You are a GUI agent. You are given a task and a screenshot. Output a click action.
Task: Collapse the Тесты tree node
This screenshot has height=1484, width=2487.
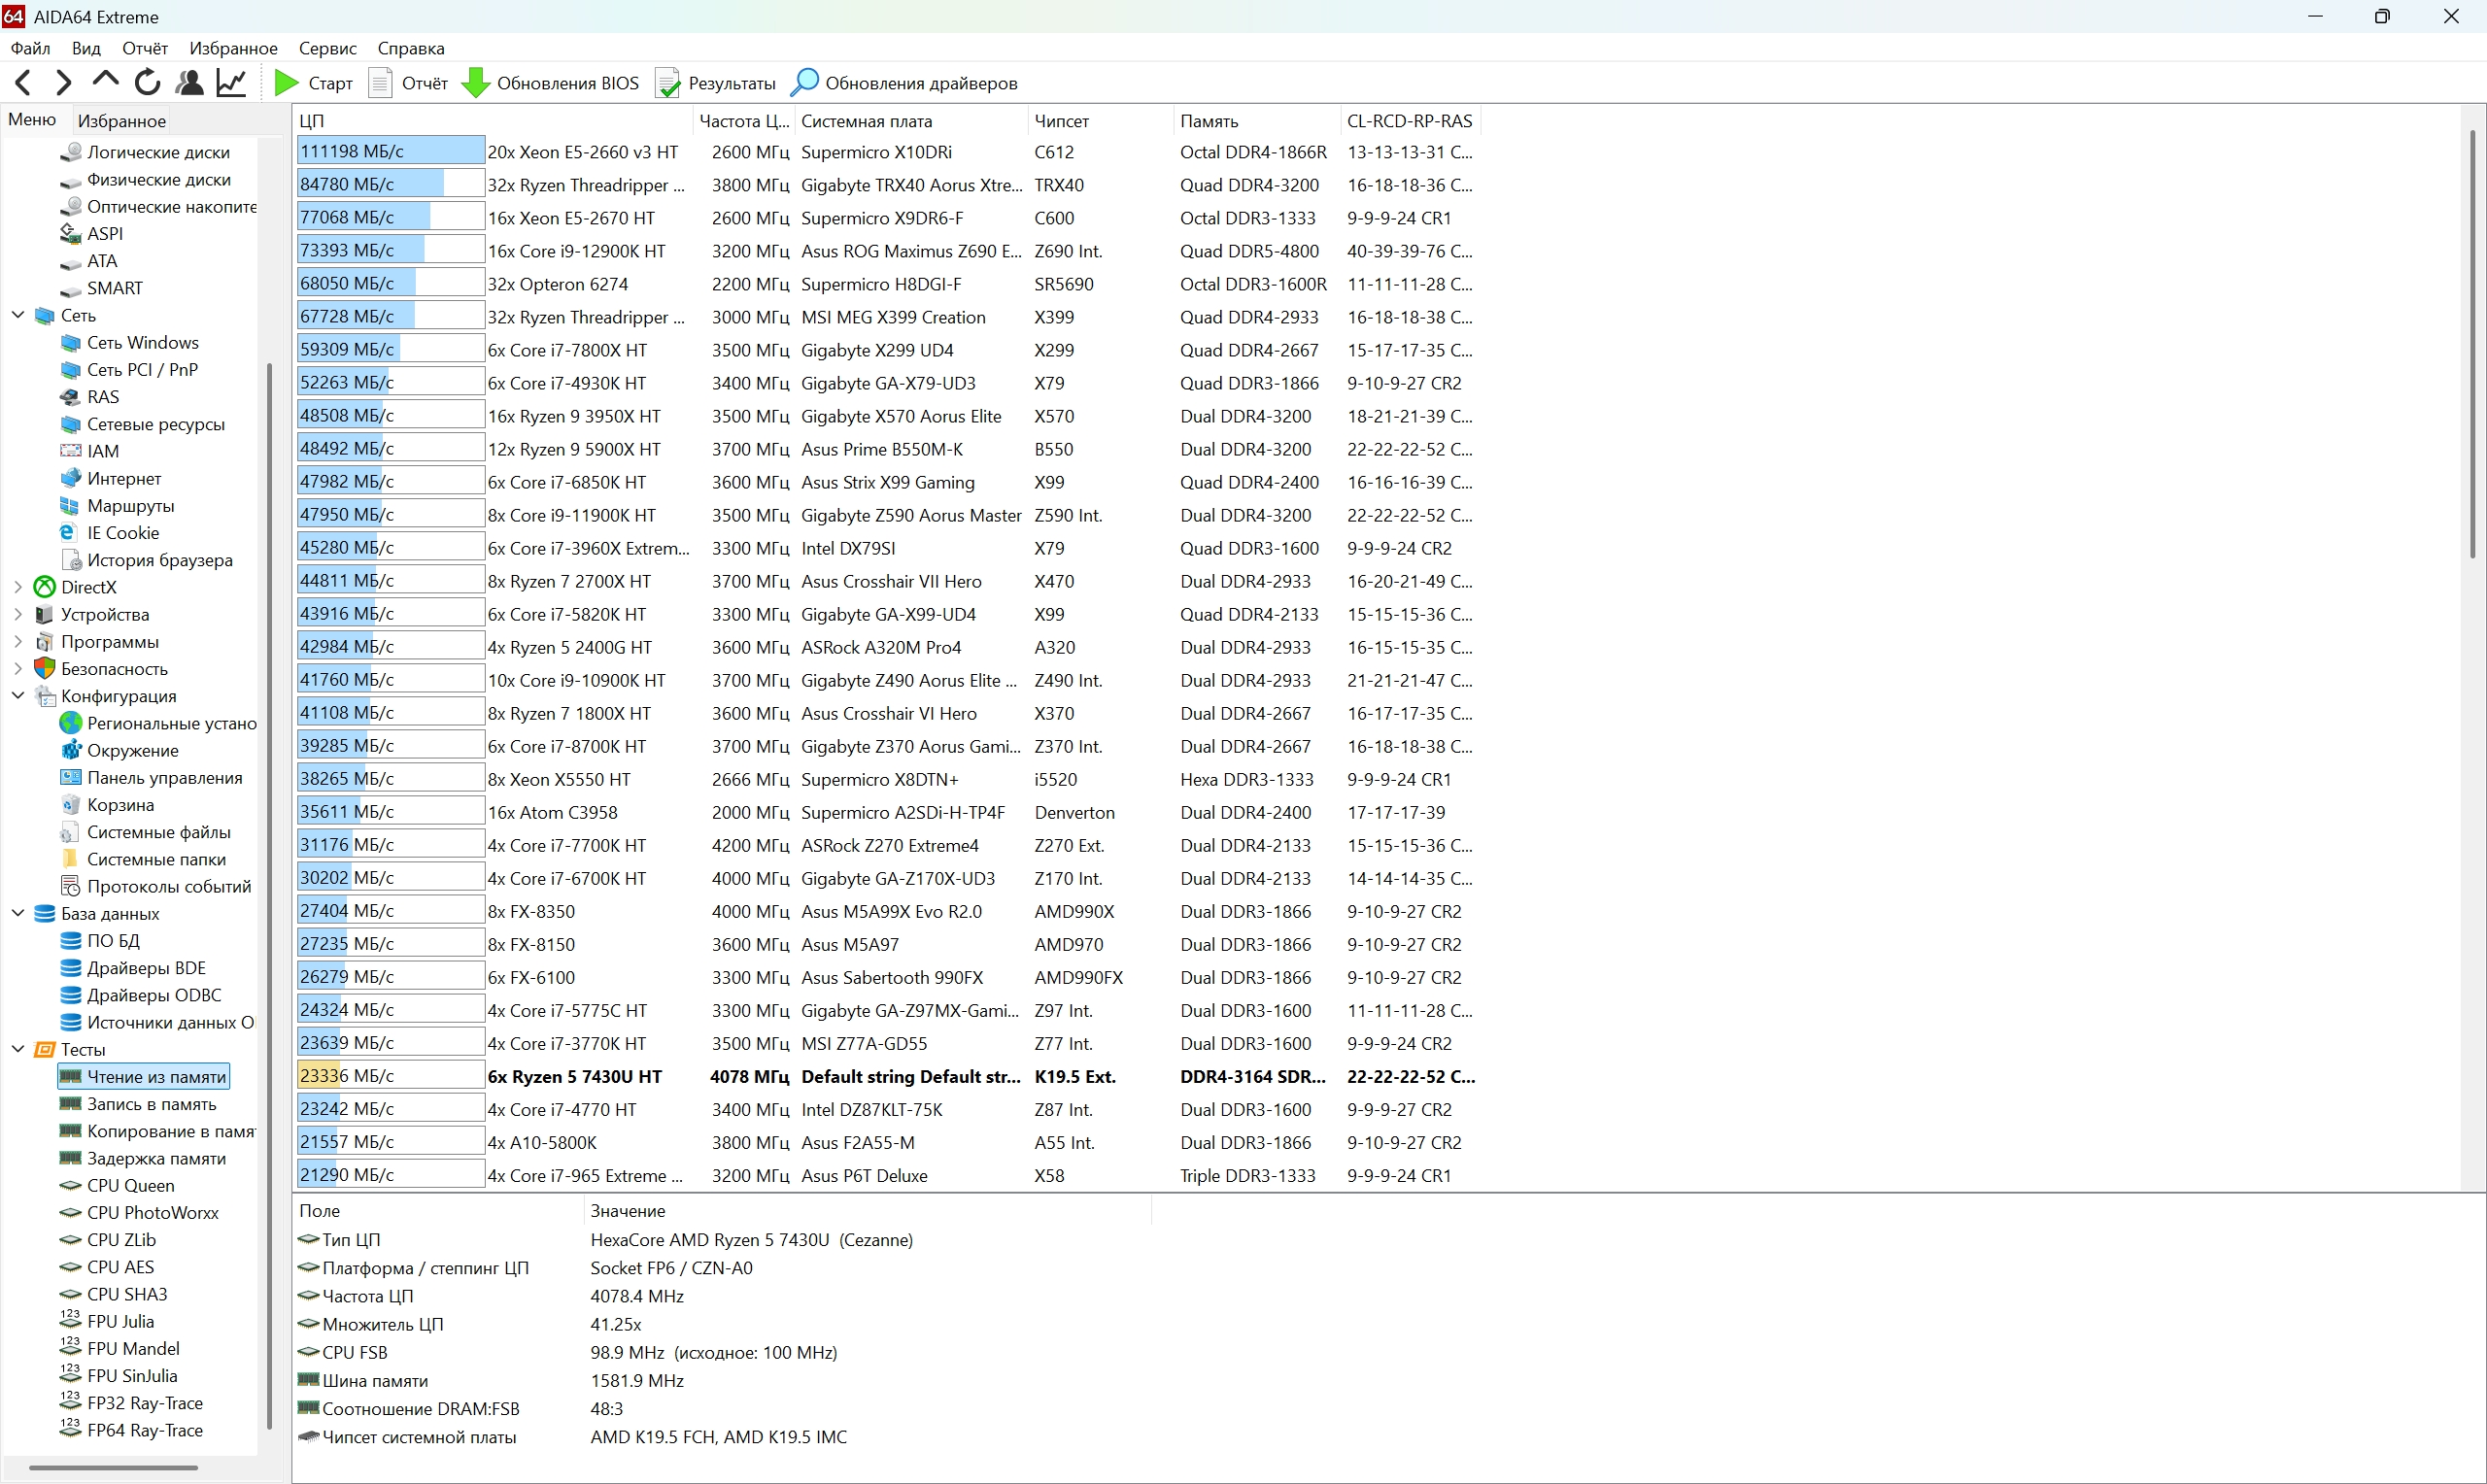[18, 1049]
